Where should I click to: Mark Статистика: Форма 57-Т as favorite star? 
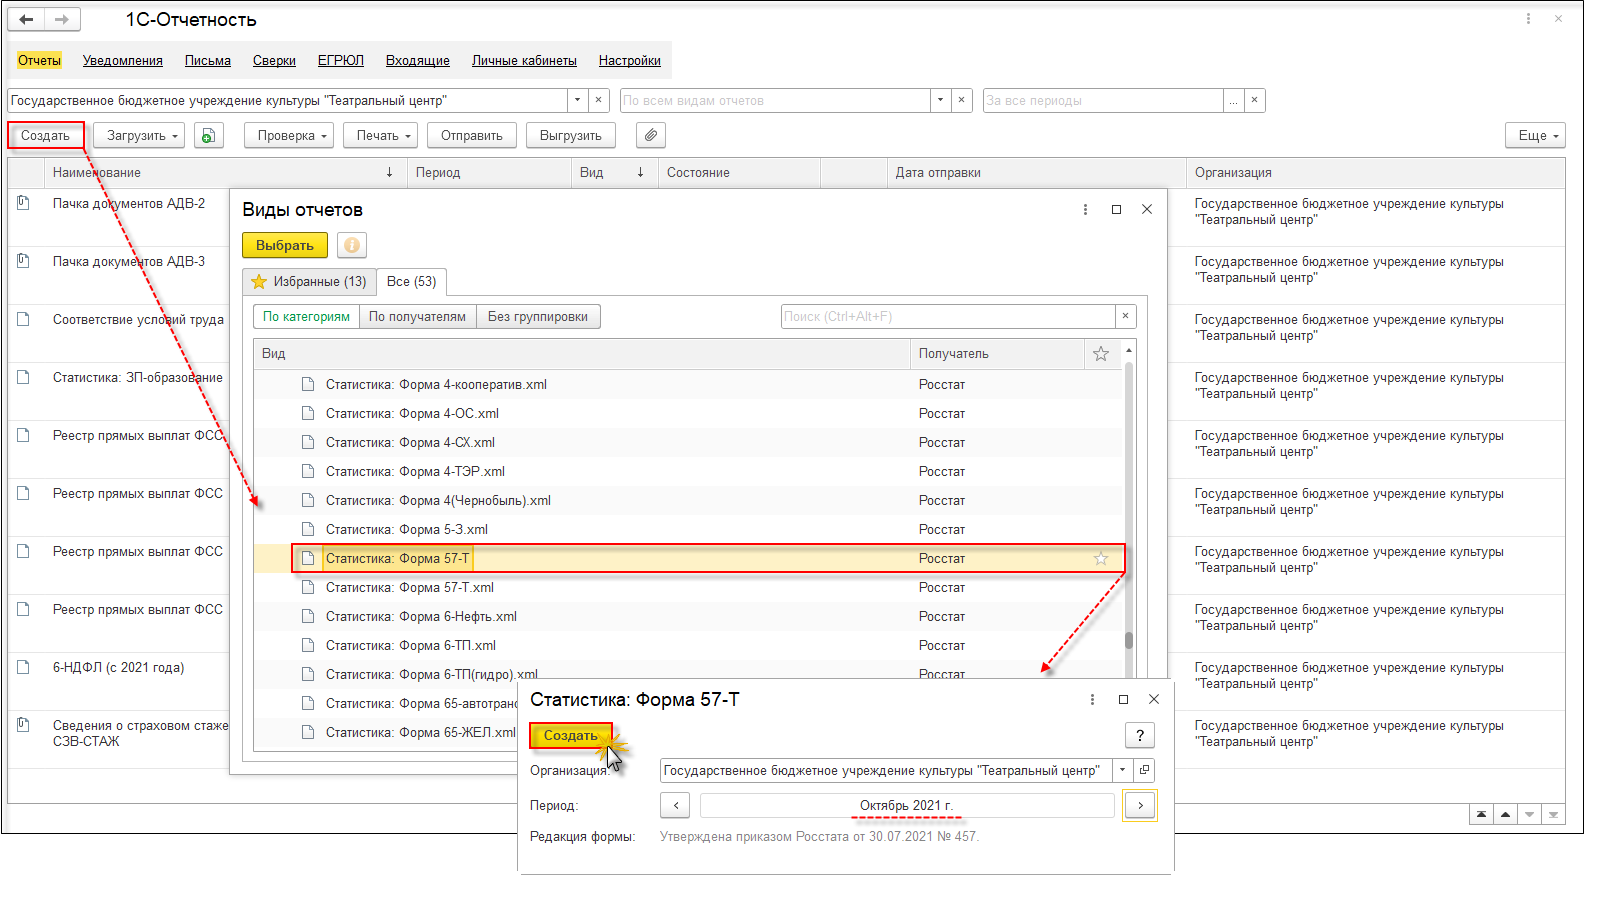click(1101, 558)
